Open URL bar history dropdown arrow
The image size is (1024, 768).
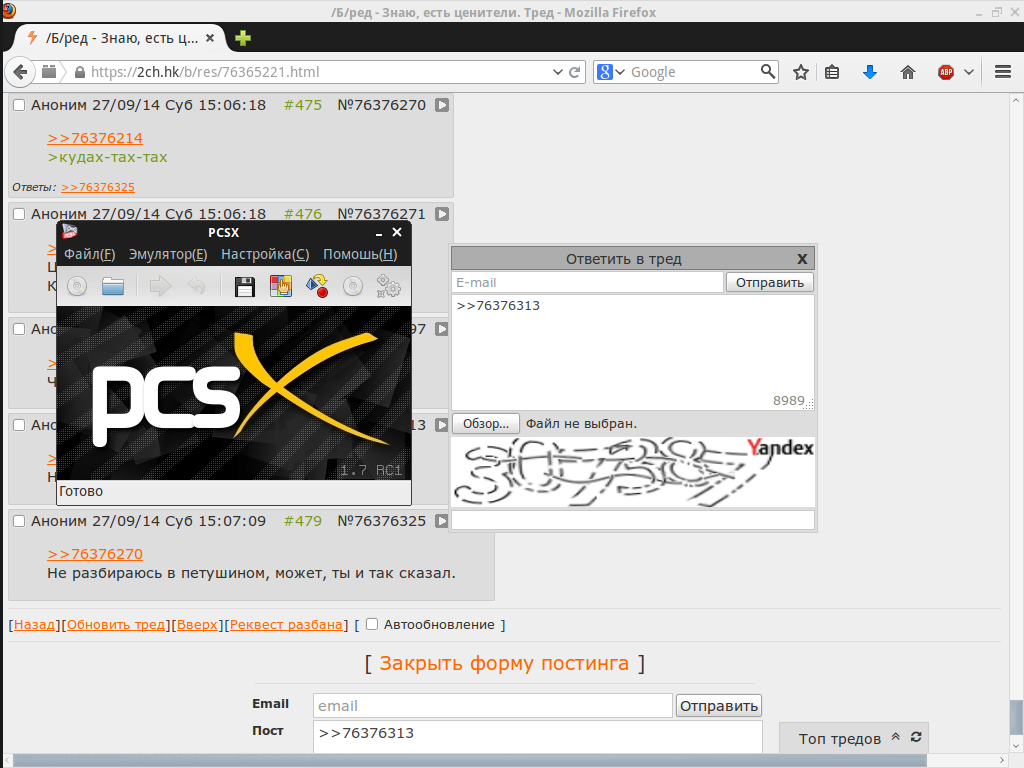(557, 72)
